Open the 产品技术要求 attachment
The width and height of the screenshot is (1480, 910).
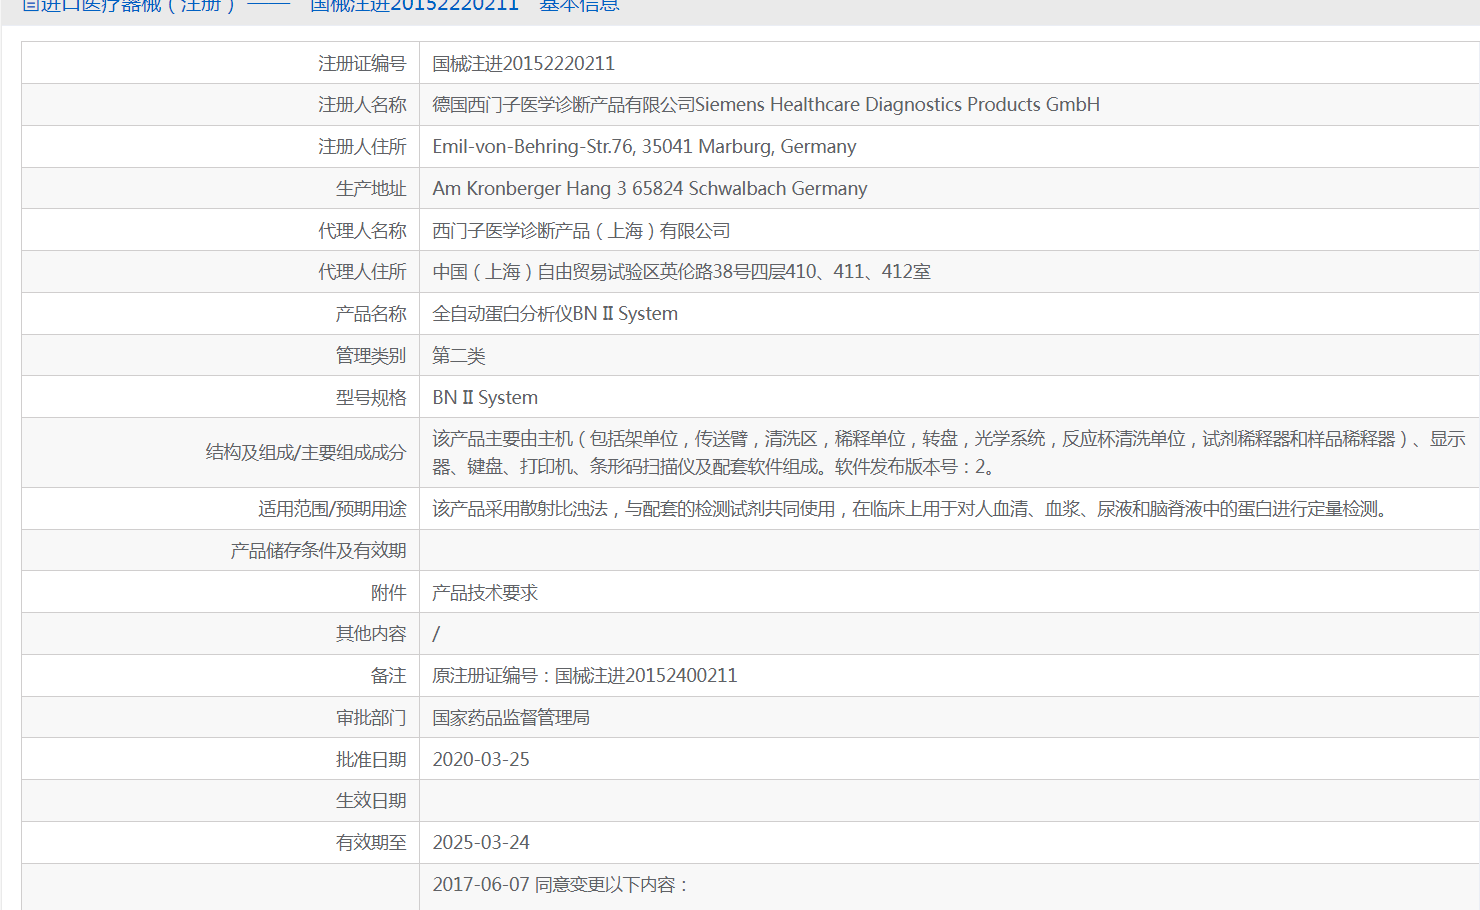click(x=485, y=593)
